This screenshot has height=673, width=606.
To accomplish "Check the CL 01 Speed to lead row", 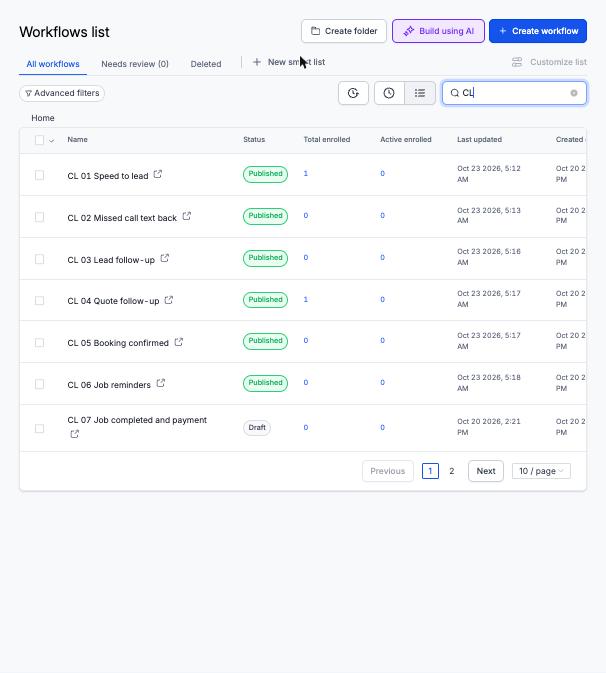I will 39,175.
